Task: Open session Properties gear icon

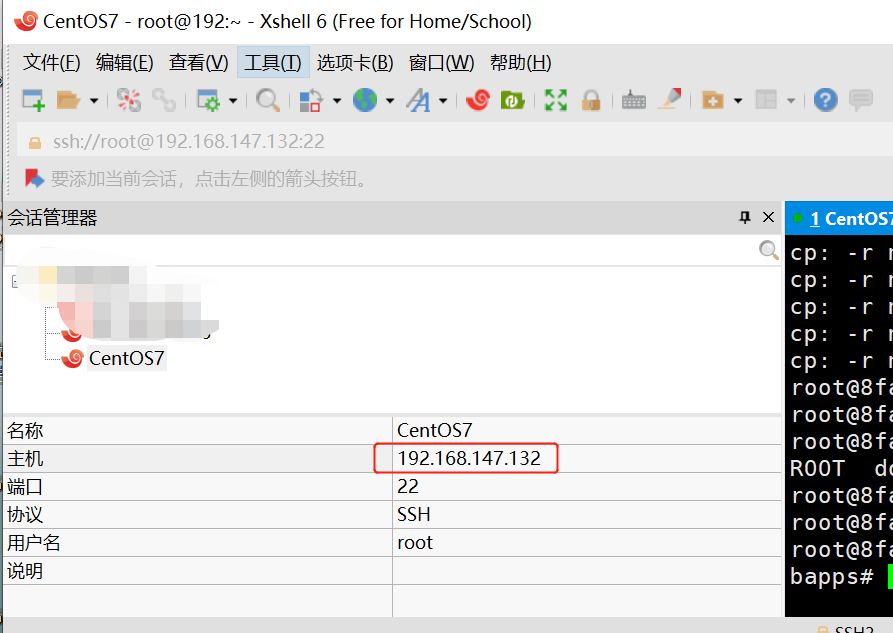Action: [208, 100]
